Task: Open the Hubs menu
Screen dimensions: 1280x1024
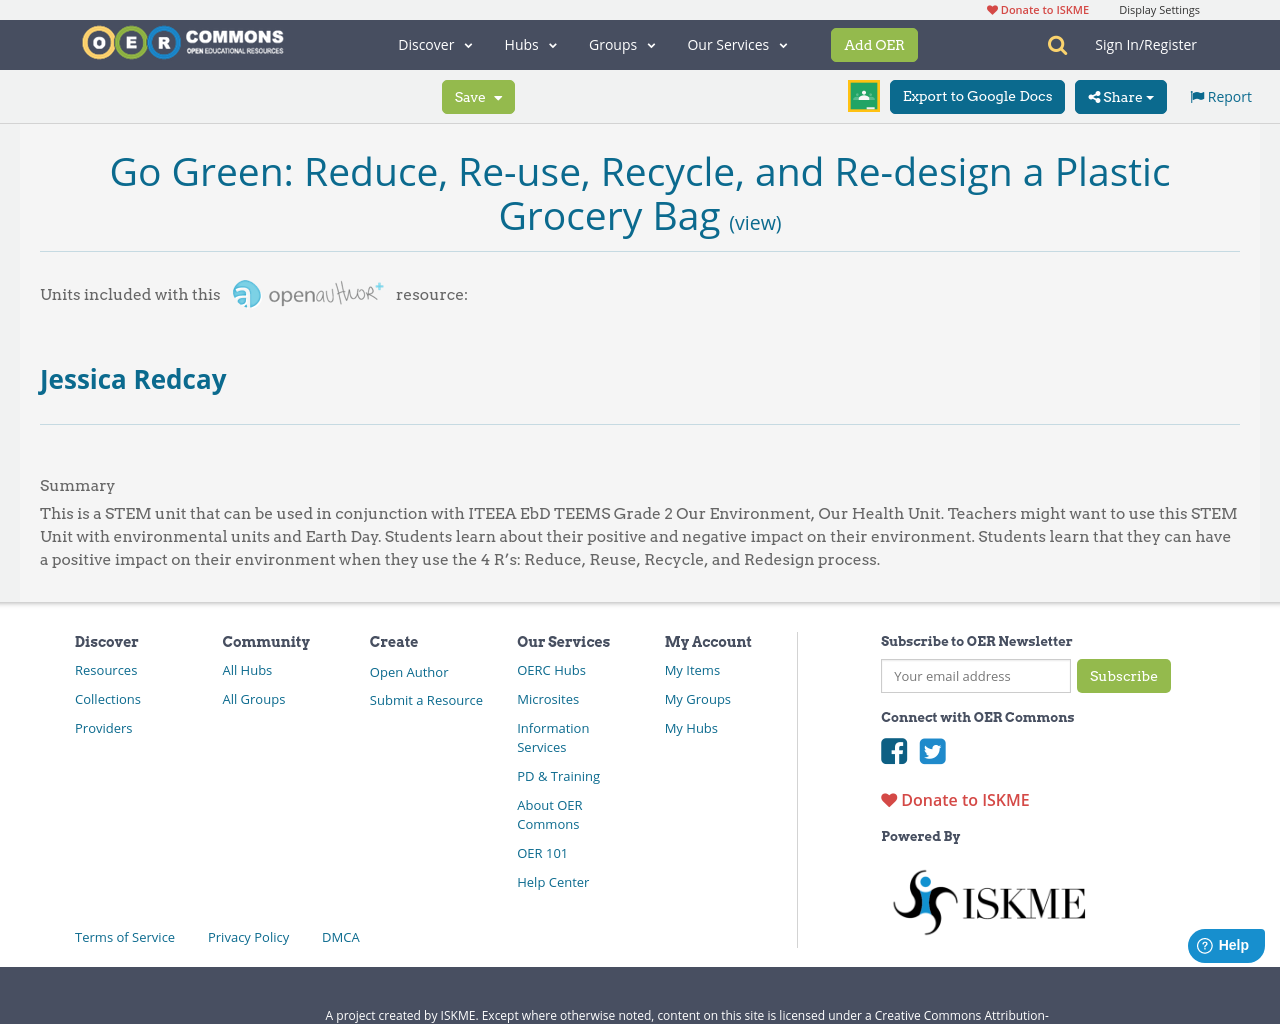Action: [x=529, y=44]
